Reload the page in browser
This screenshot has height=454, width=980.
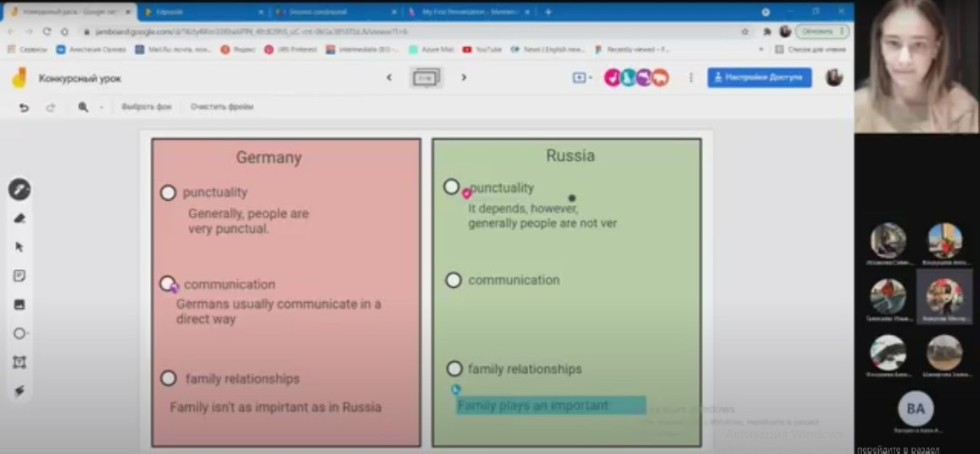47,31
